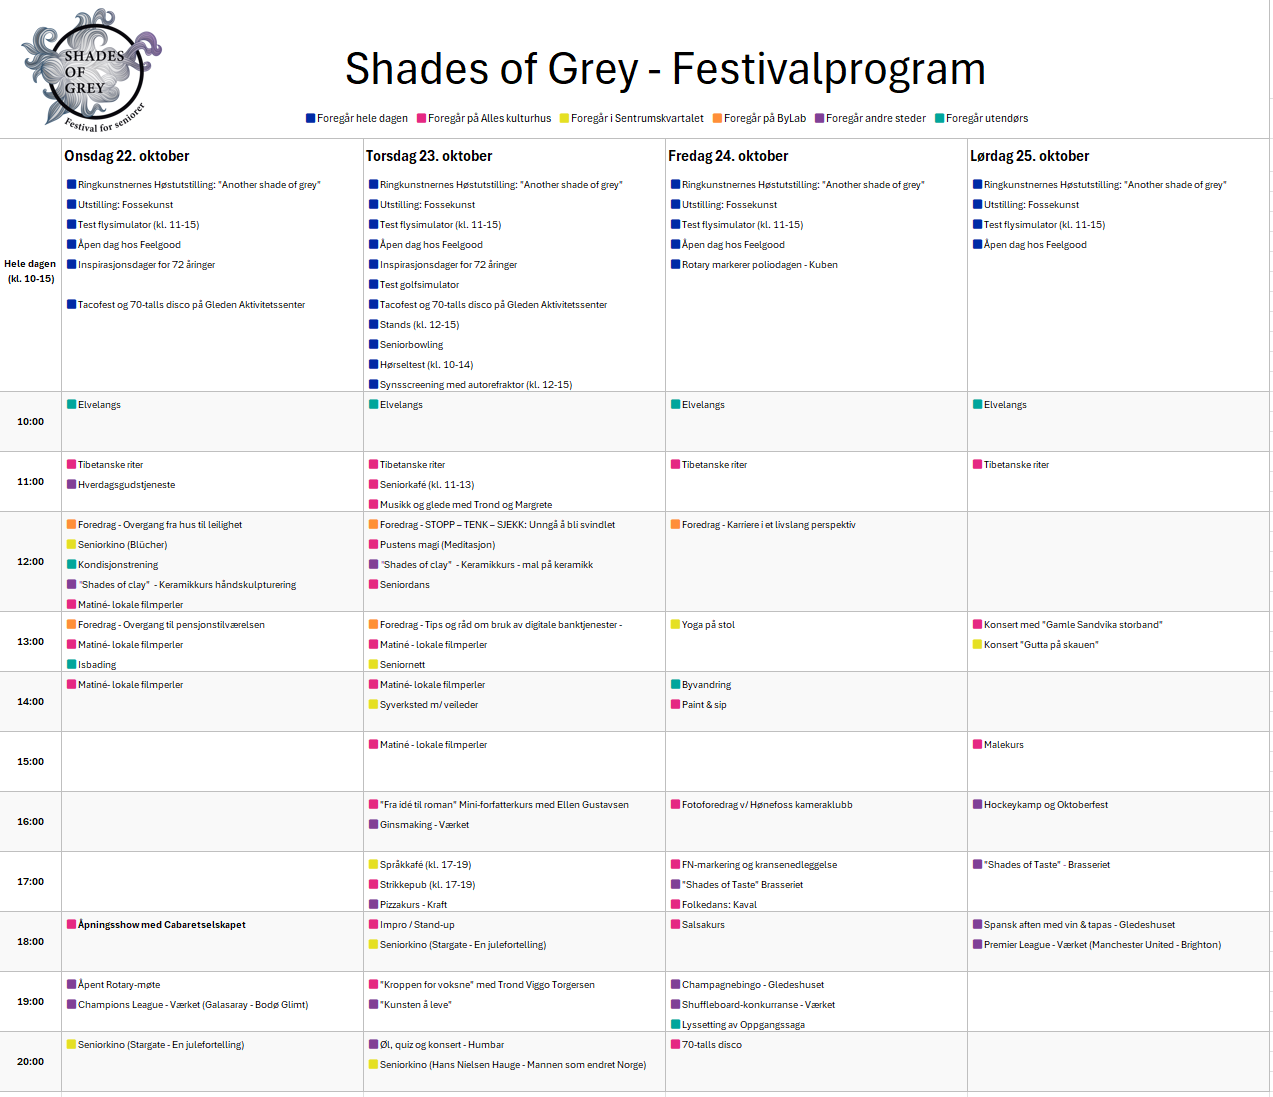Image resolution: width=1273 pixels, height=1097 pixels.
Task: Open the "Hockeykamp og Oktoberfest" event
Action: [1045, 805]
